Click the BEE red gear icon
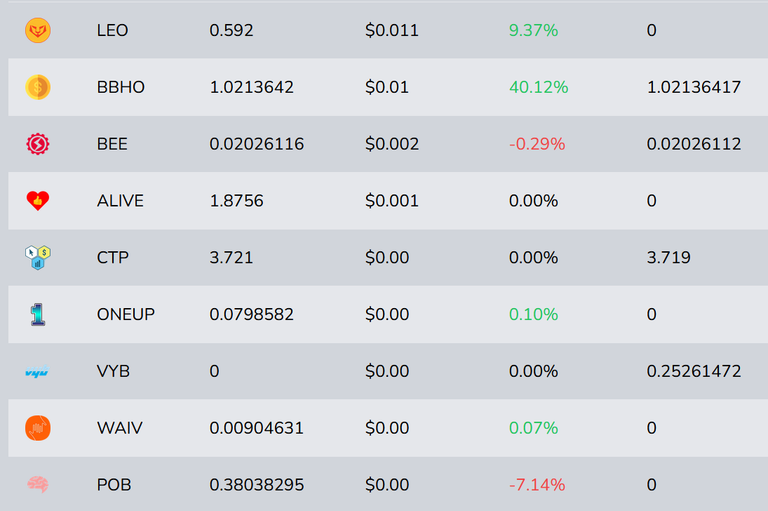Viewport: 768px width, 511px height. click(x=38, y=144)
